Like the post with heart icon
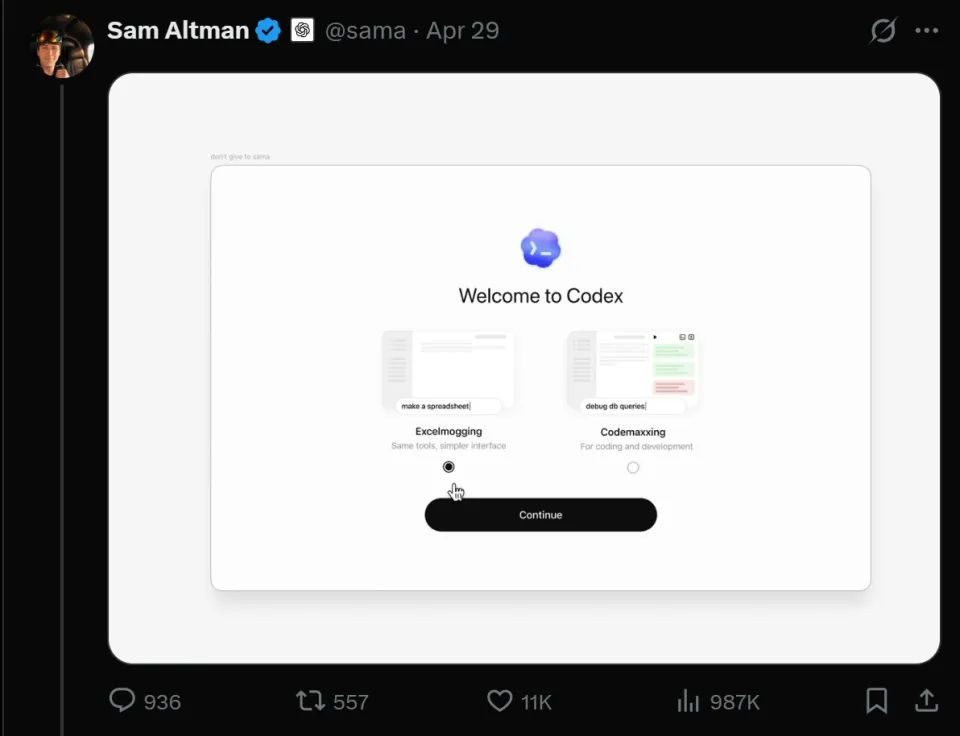The image size is (960, 736). point(500,700)
